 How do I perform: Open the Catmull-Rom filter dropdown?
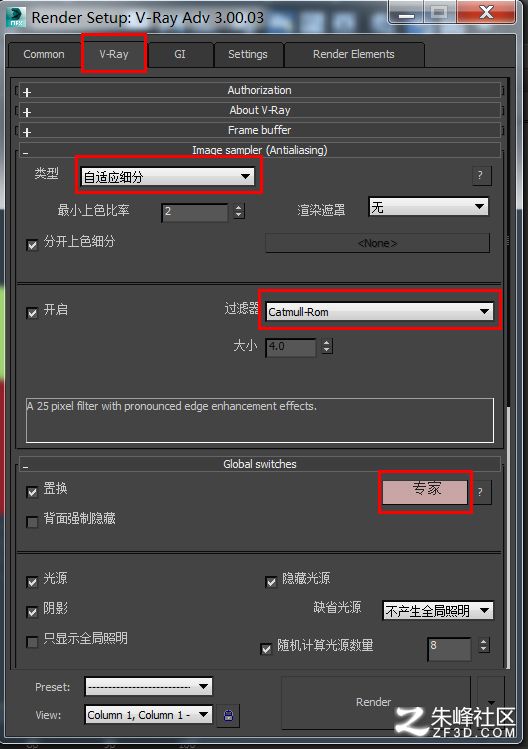[379, 311]
